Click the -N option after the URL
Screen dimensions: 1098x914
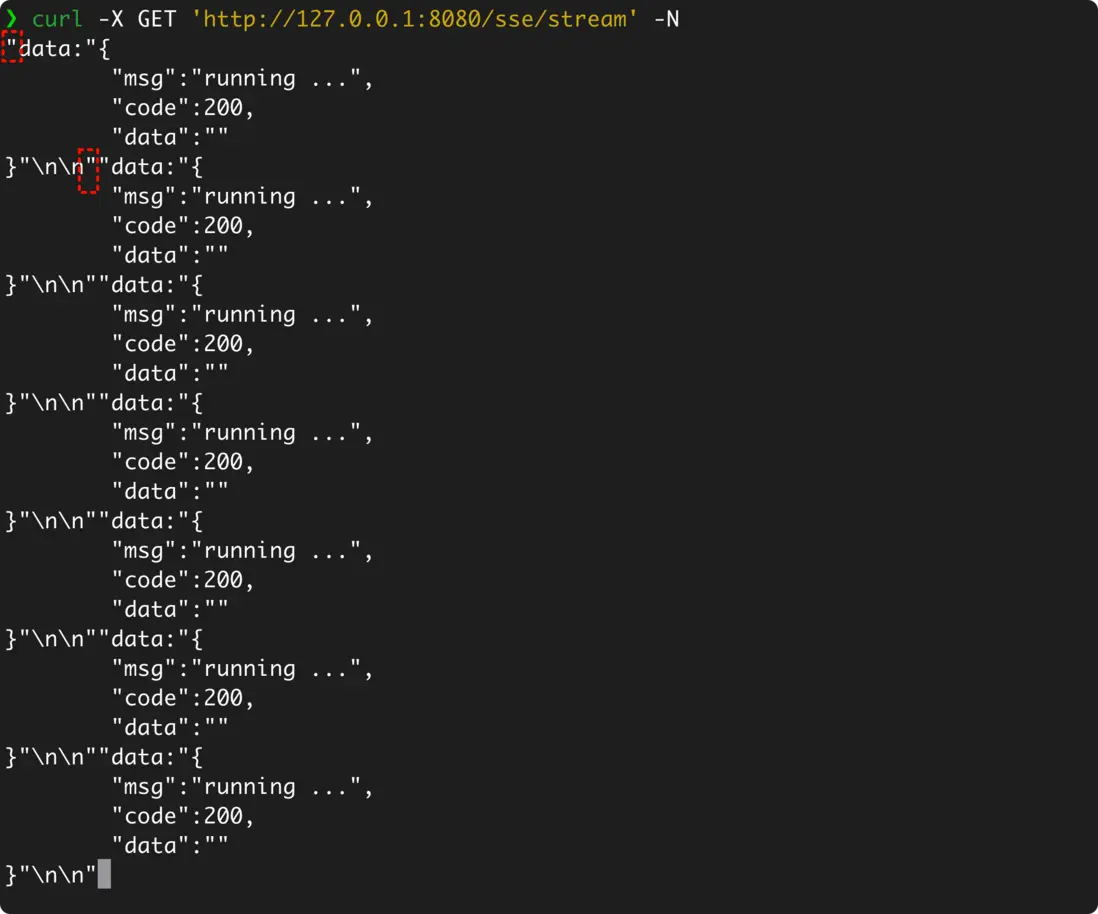[666, 19]
